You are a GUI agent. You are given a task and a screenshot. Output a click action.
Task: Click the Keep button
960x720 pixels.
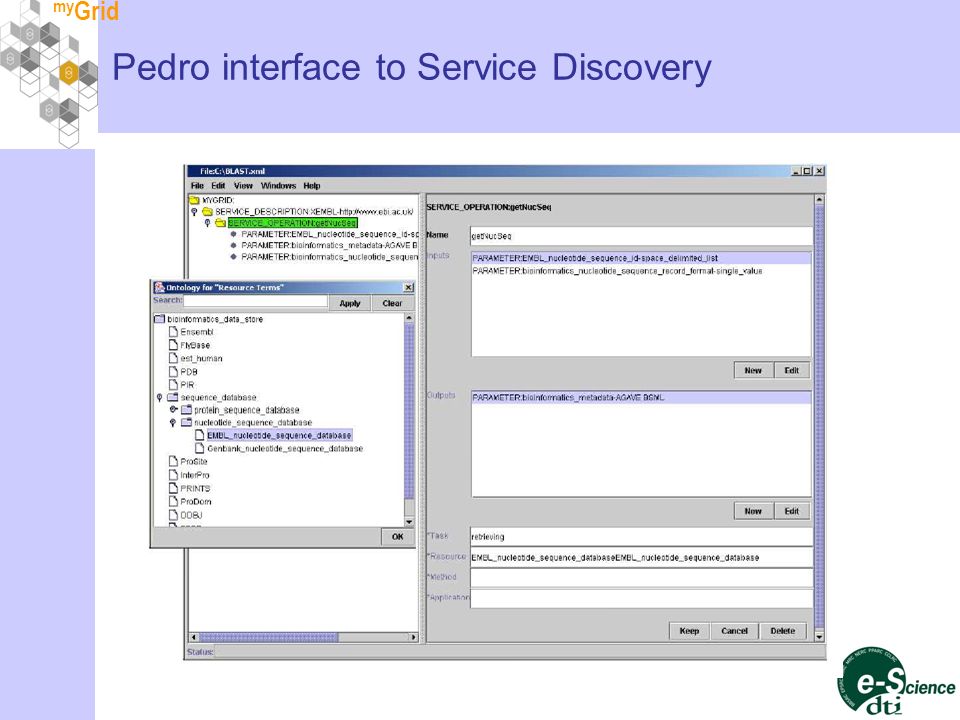[689, 631]
